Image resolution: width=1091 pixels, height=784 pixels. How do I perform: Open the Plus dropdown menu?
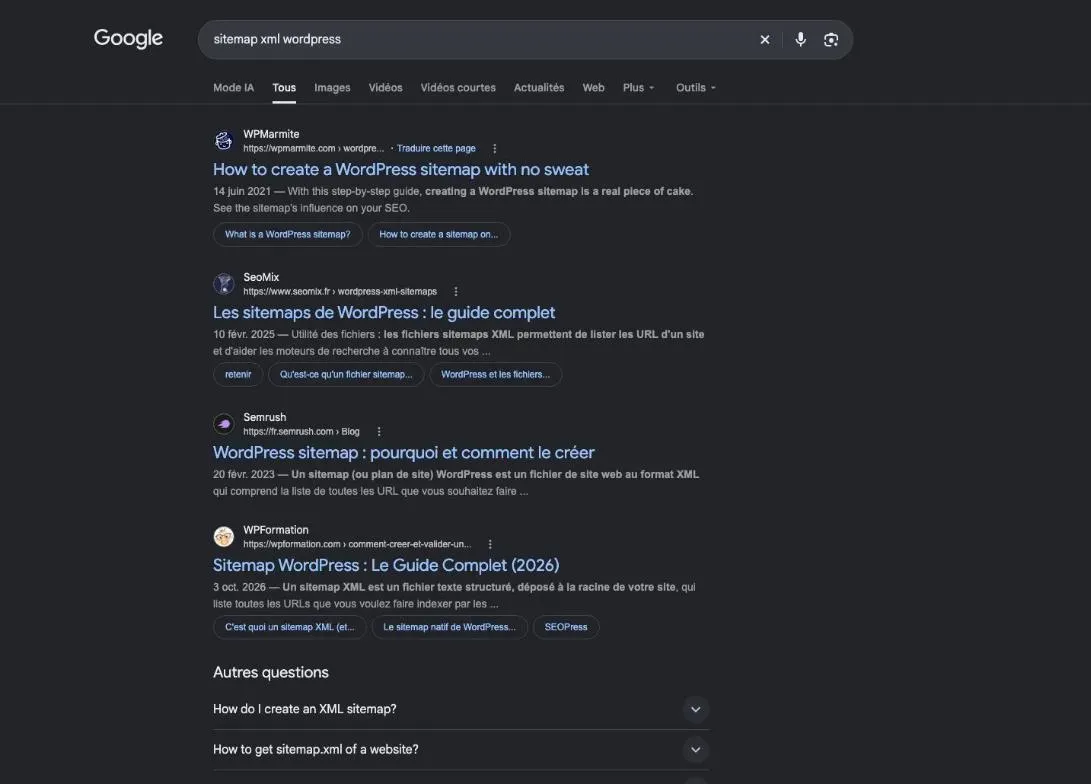[x=639, y=88]
